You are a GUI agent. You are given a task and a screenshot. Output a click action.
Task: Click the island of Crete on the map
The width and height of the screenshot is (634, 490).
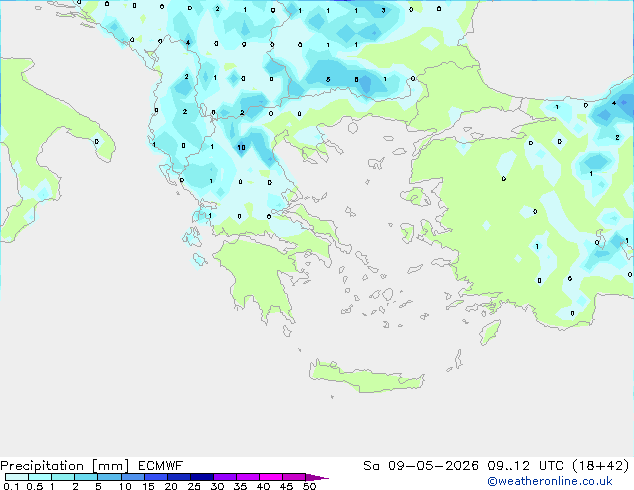pyautogui.click(x=366, y=377)
